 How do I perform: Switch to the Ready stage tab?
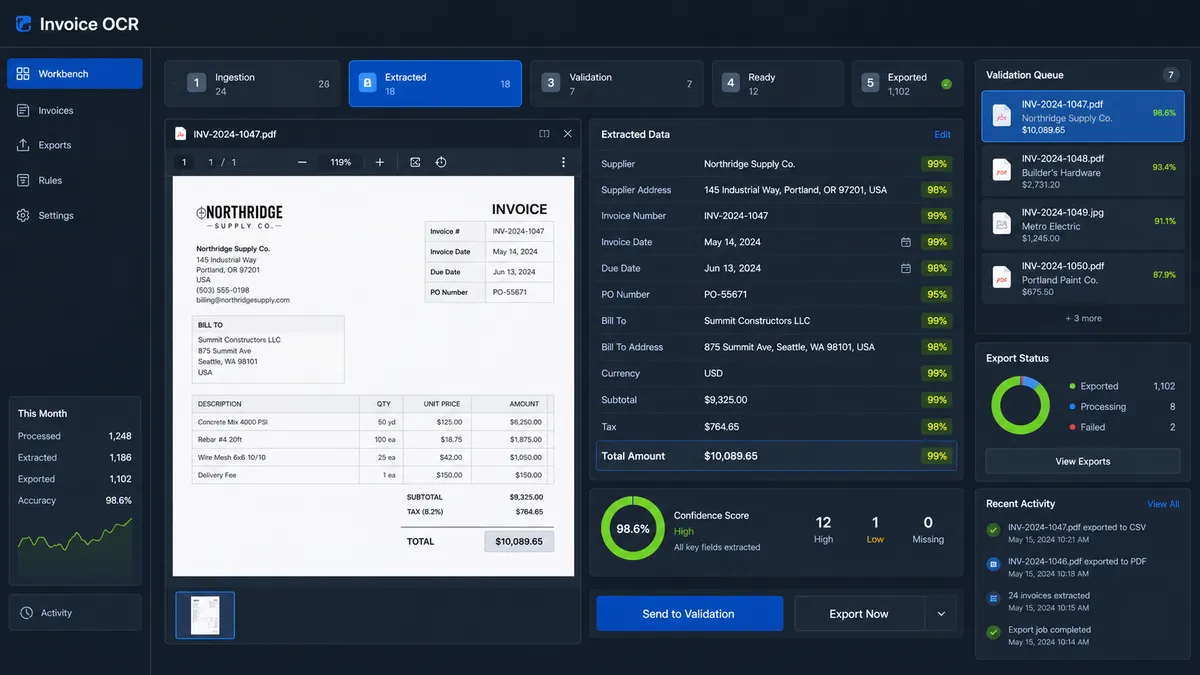tap(778, 84)
